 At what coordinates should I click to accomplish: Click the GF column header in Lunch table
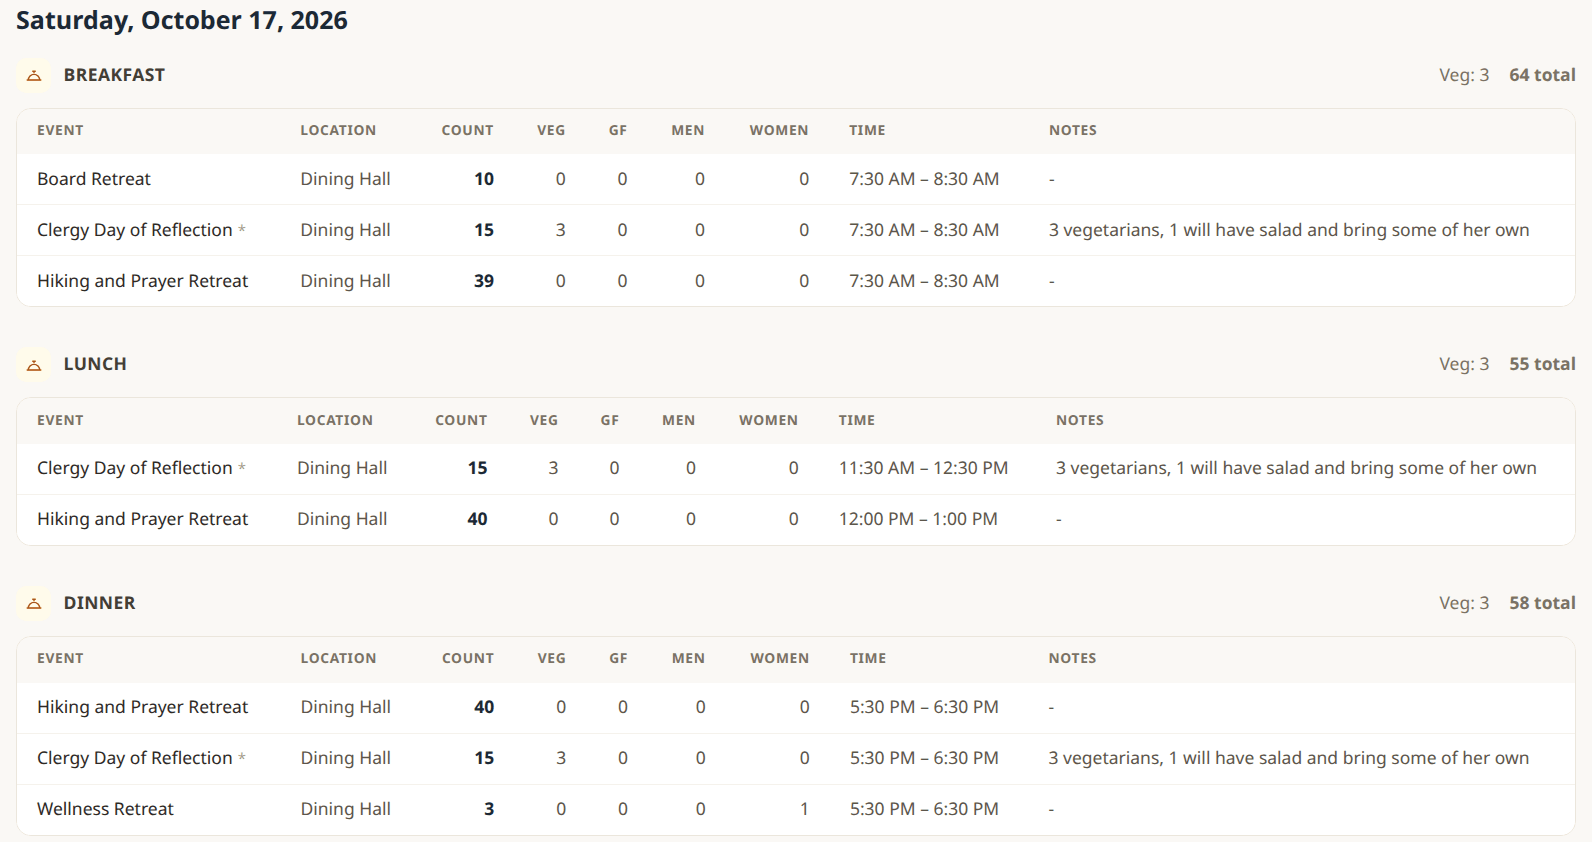[610, 420]
